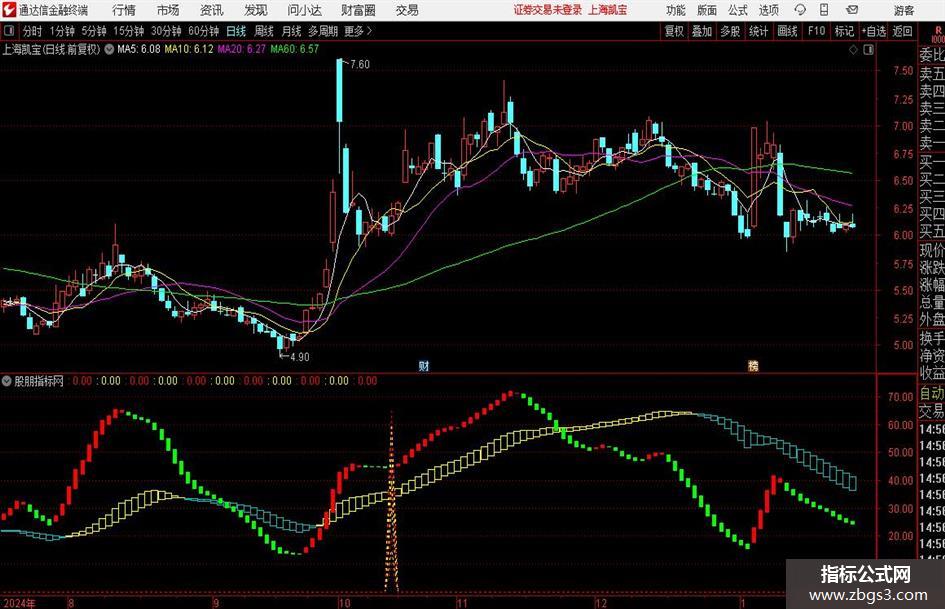Image resolution: width=945 pixels, height=609 pixels.
Task: Toggle the left panel icon beside 分时
Action: point(8,31)
